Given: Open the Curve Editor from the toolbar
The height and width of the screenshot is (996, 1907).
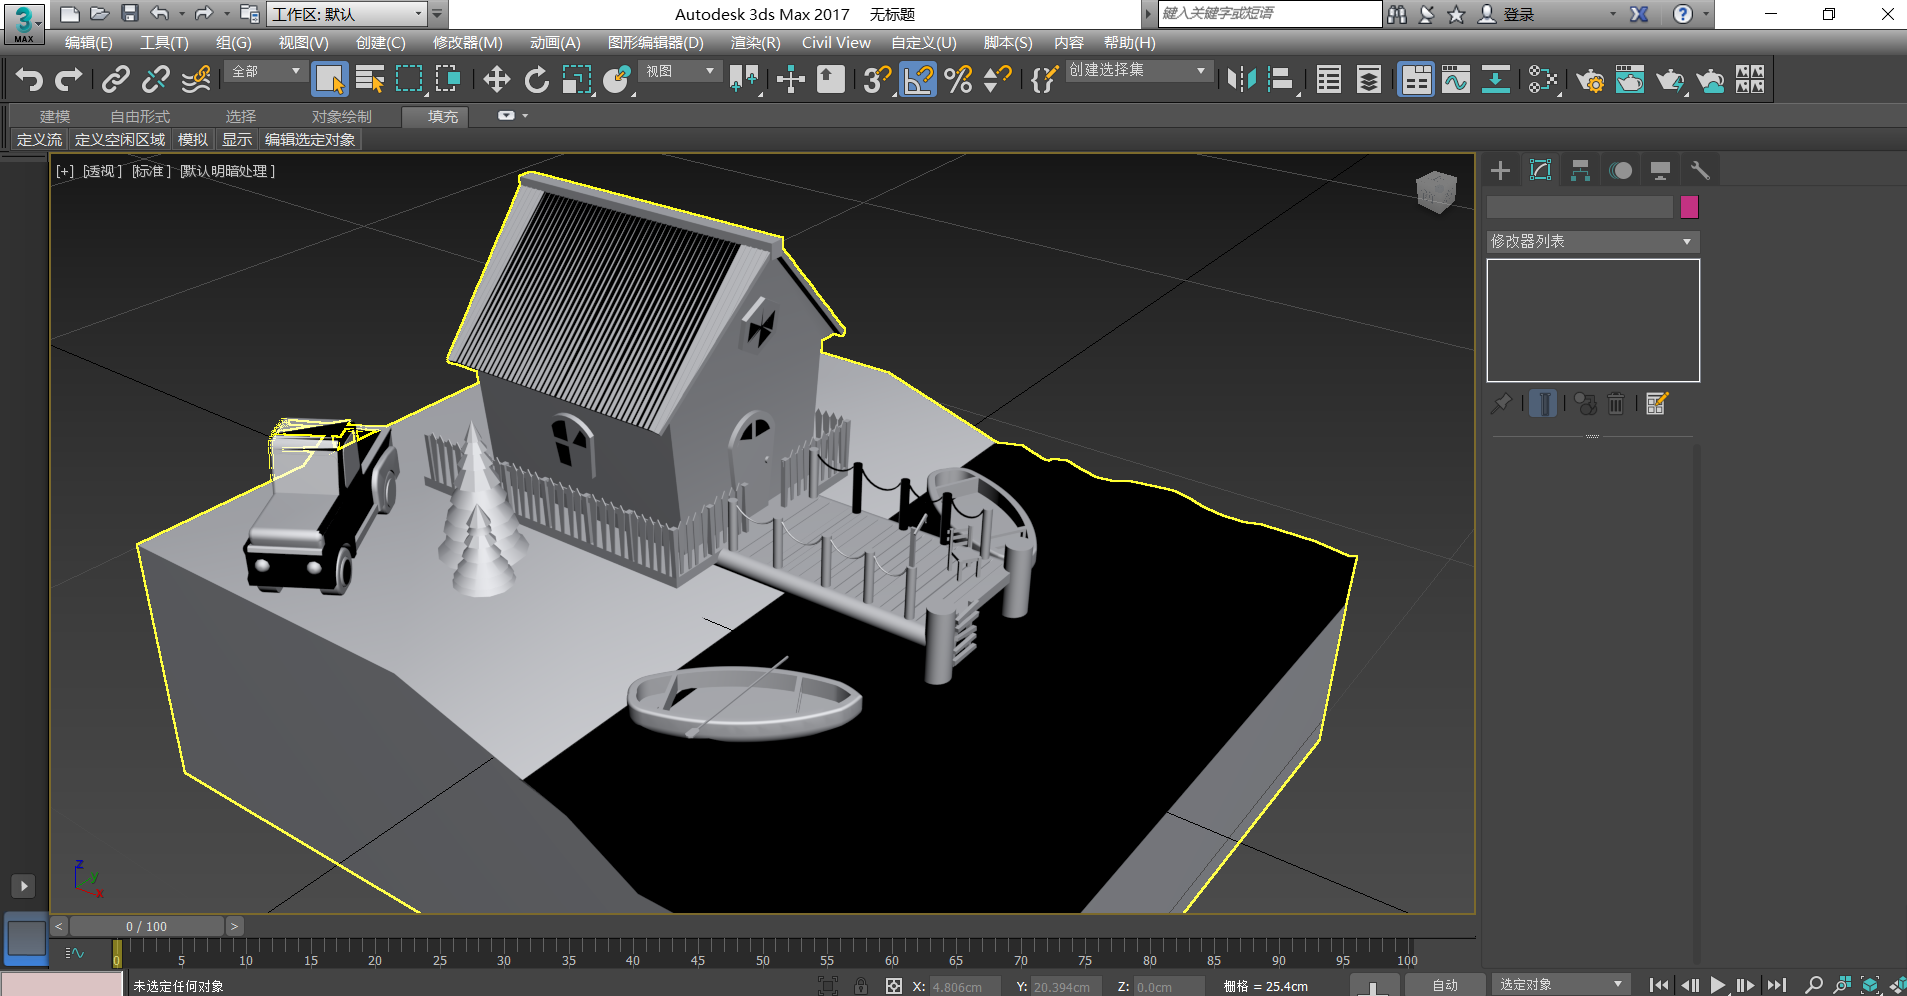Looking at the screenshot, I should point(1457,79).
